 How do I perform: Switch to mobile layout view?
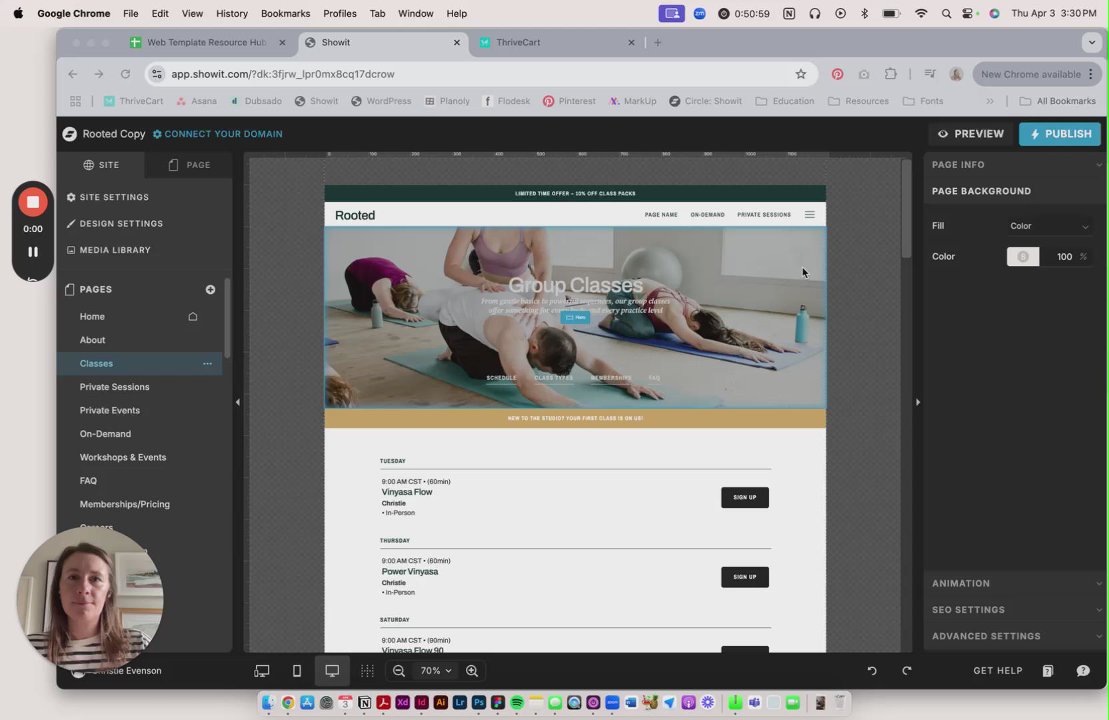(297, 670)
